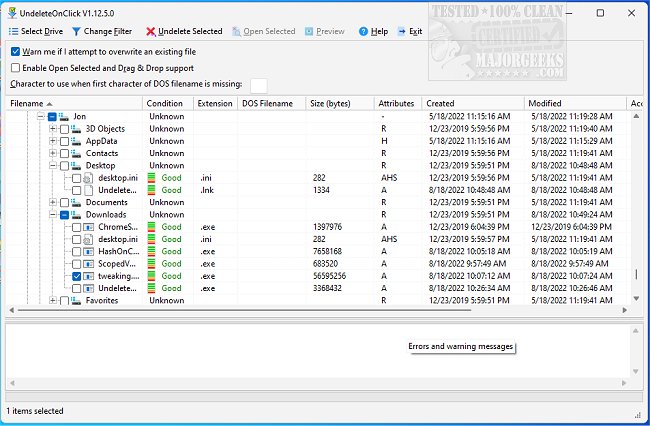Expand the Contacts folder node
Viewport: 650px width, 426px height.
pos(53,153)
